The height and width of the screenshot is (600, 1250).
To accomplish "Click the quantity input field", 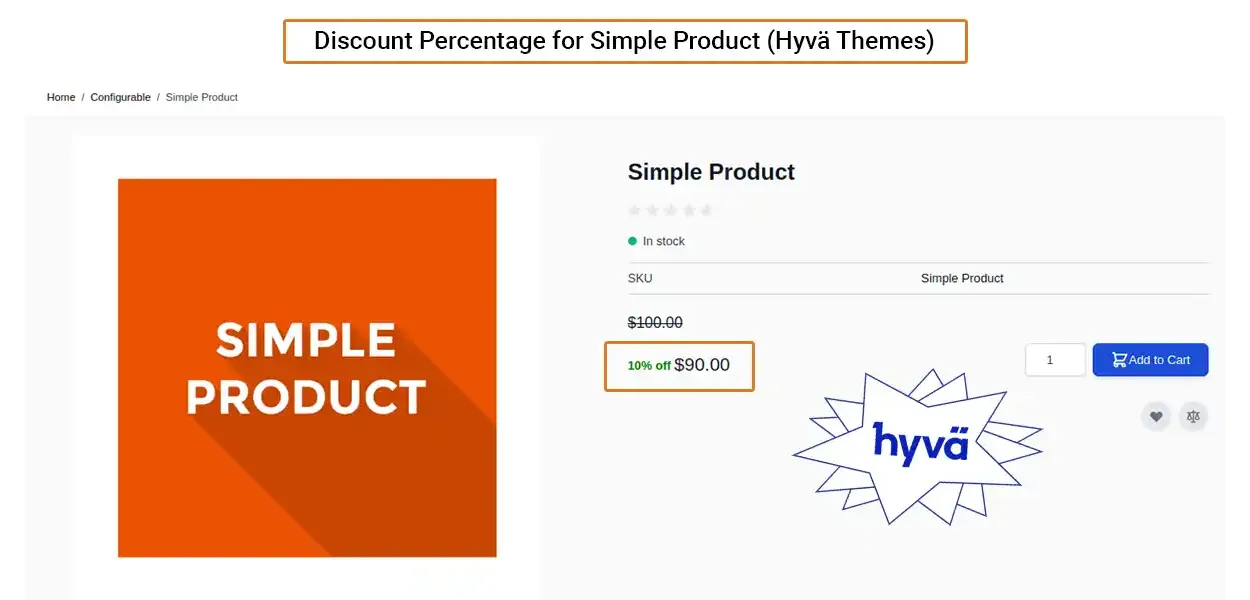I will [x=1055, y=359].
